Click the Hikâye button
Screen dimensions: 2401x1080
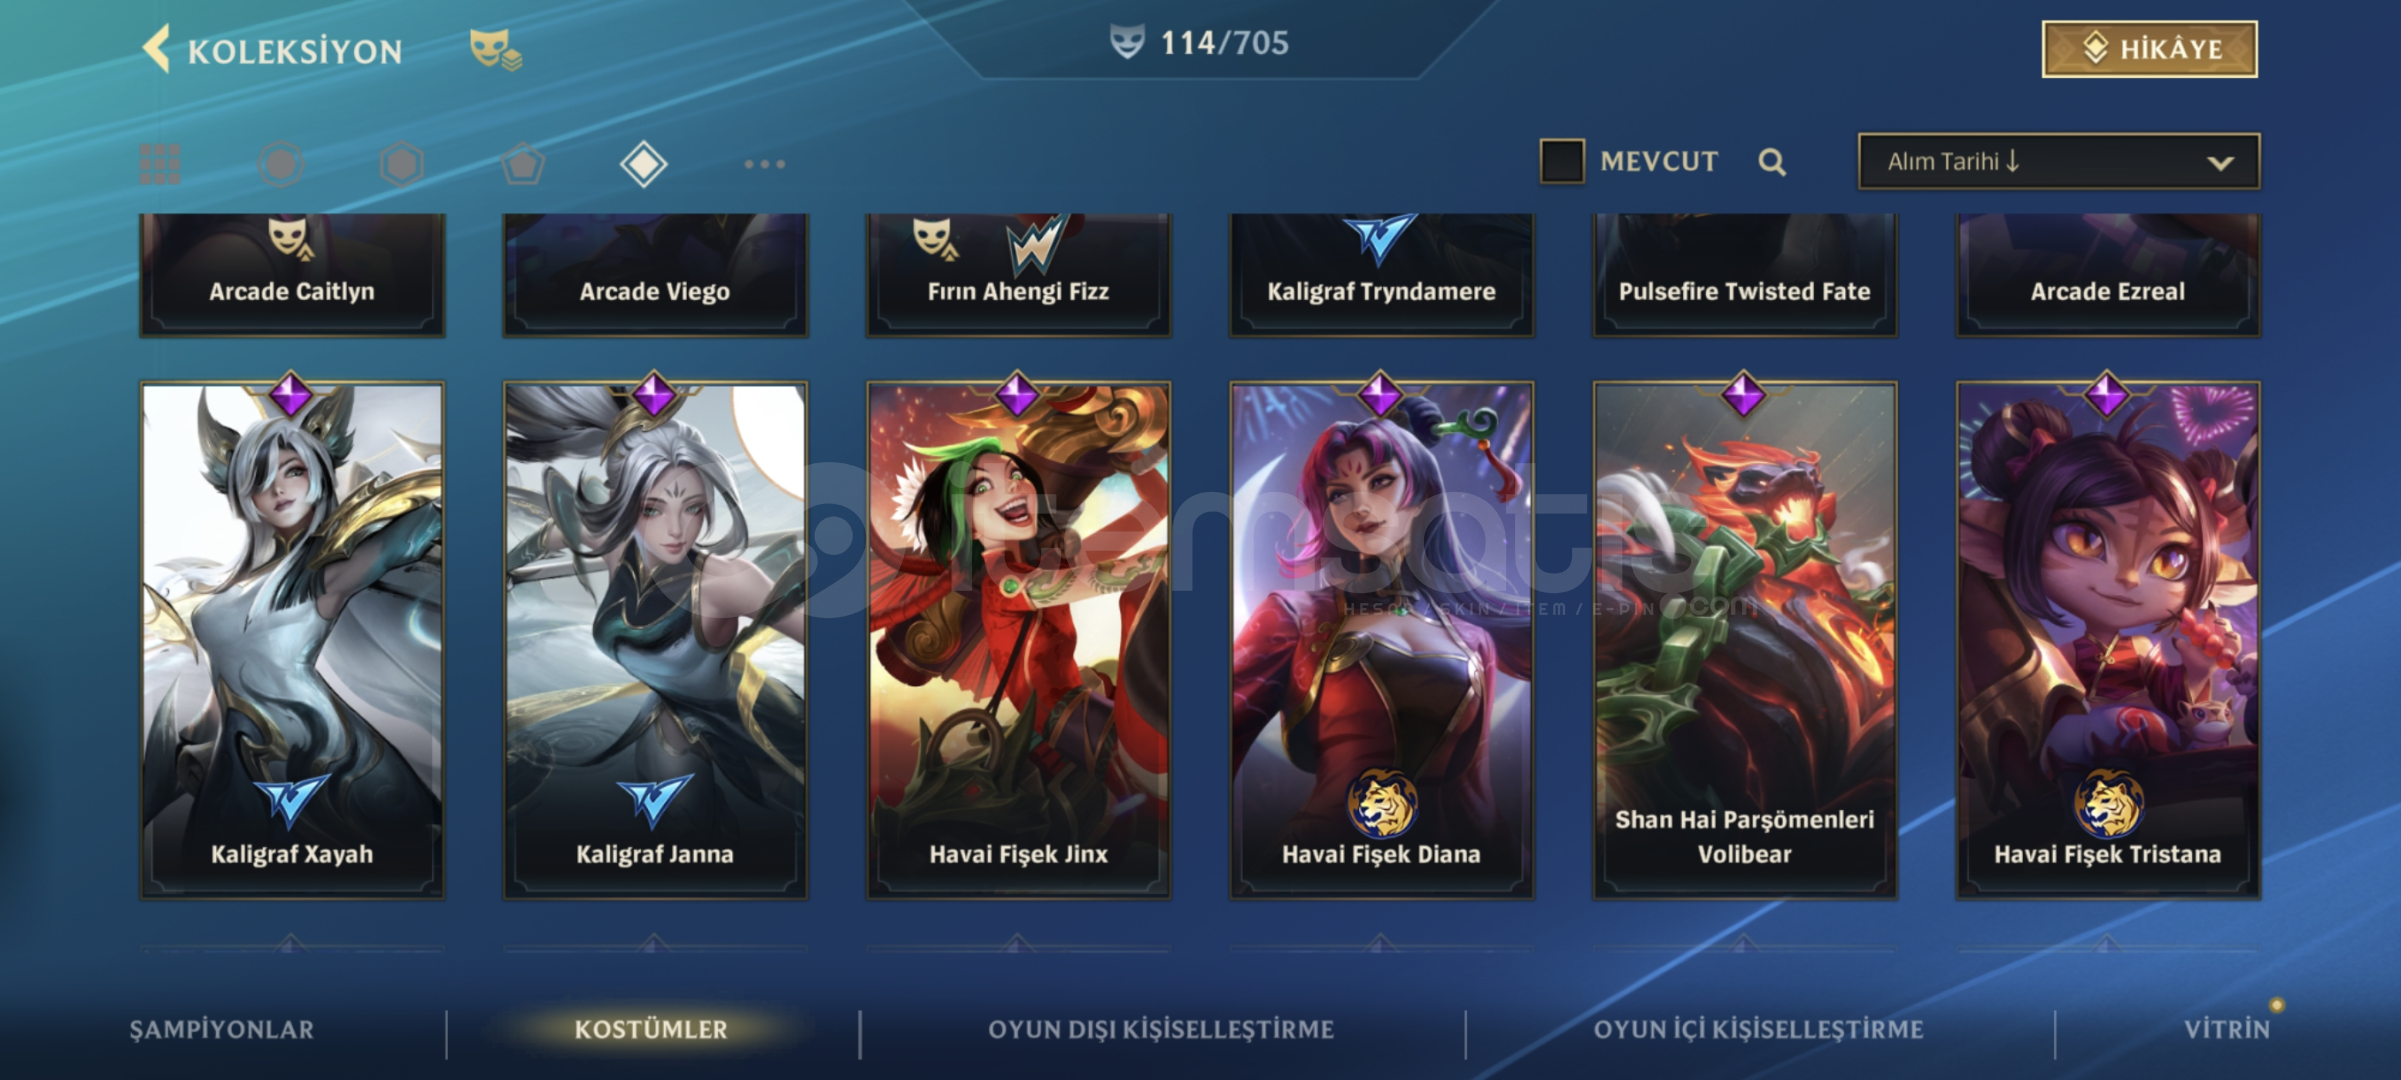coord(2149,49)
